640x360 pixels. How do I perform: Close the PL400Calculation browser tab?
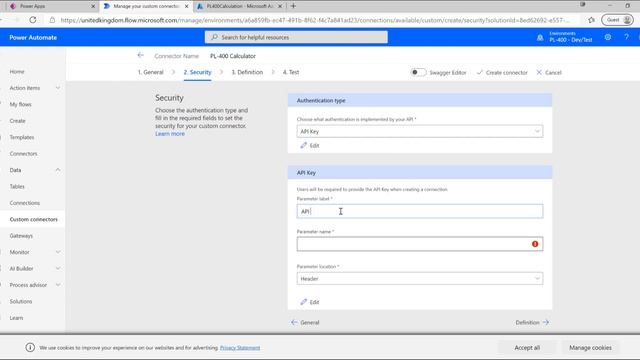280,6
